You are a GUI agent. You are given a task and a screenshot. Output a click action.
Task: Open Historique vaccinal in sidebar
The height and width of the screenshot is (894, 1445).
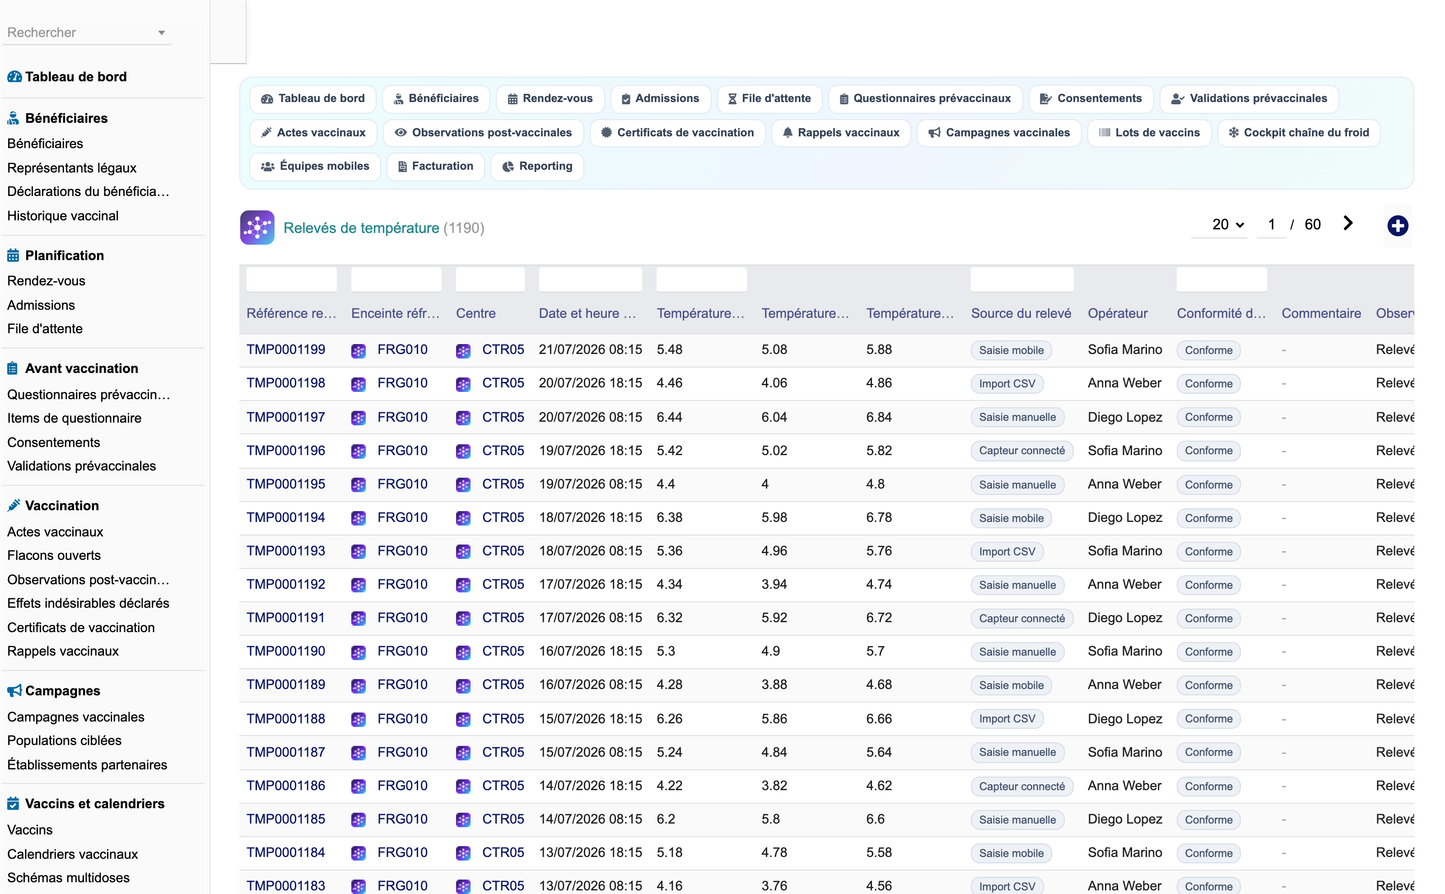(63, 216)
